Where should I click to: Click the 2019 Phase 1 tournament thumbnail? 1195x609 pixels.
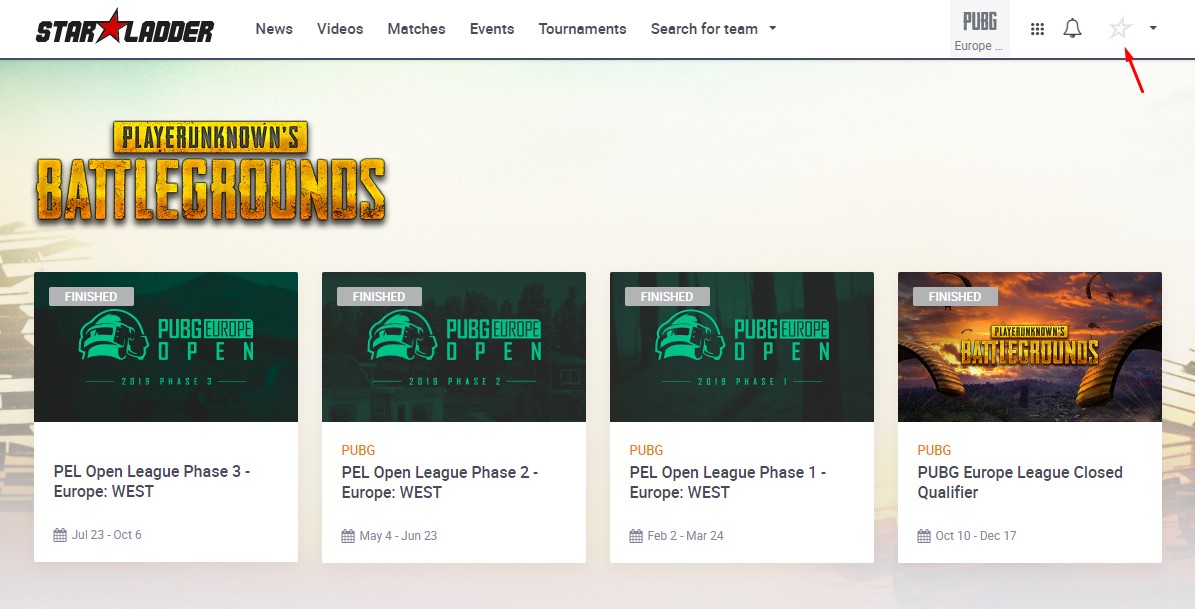tap(741, 347)
